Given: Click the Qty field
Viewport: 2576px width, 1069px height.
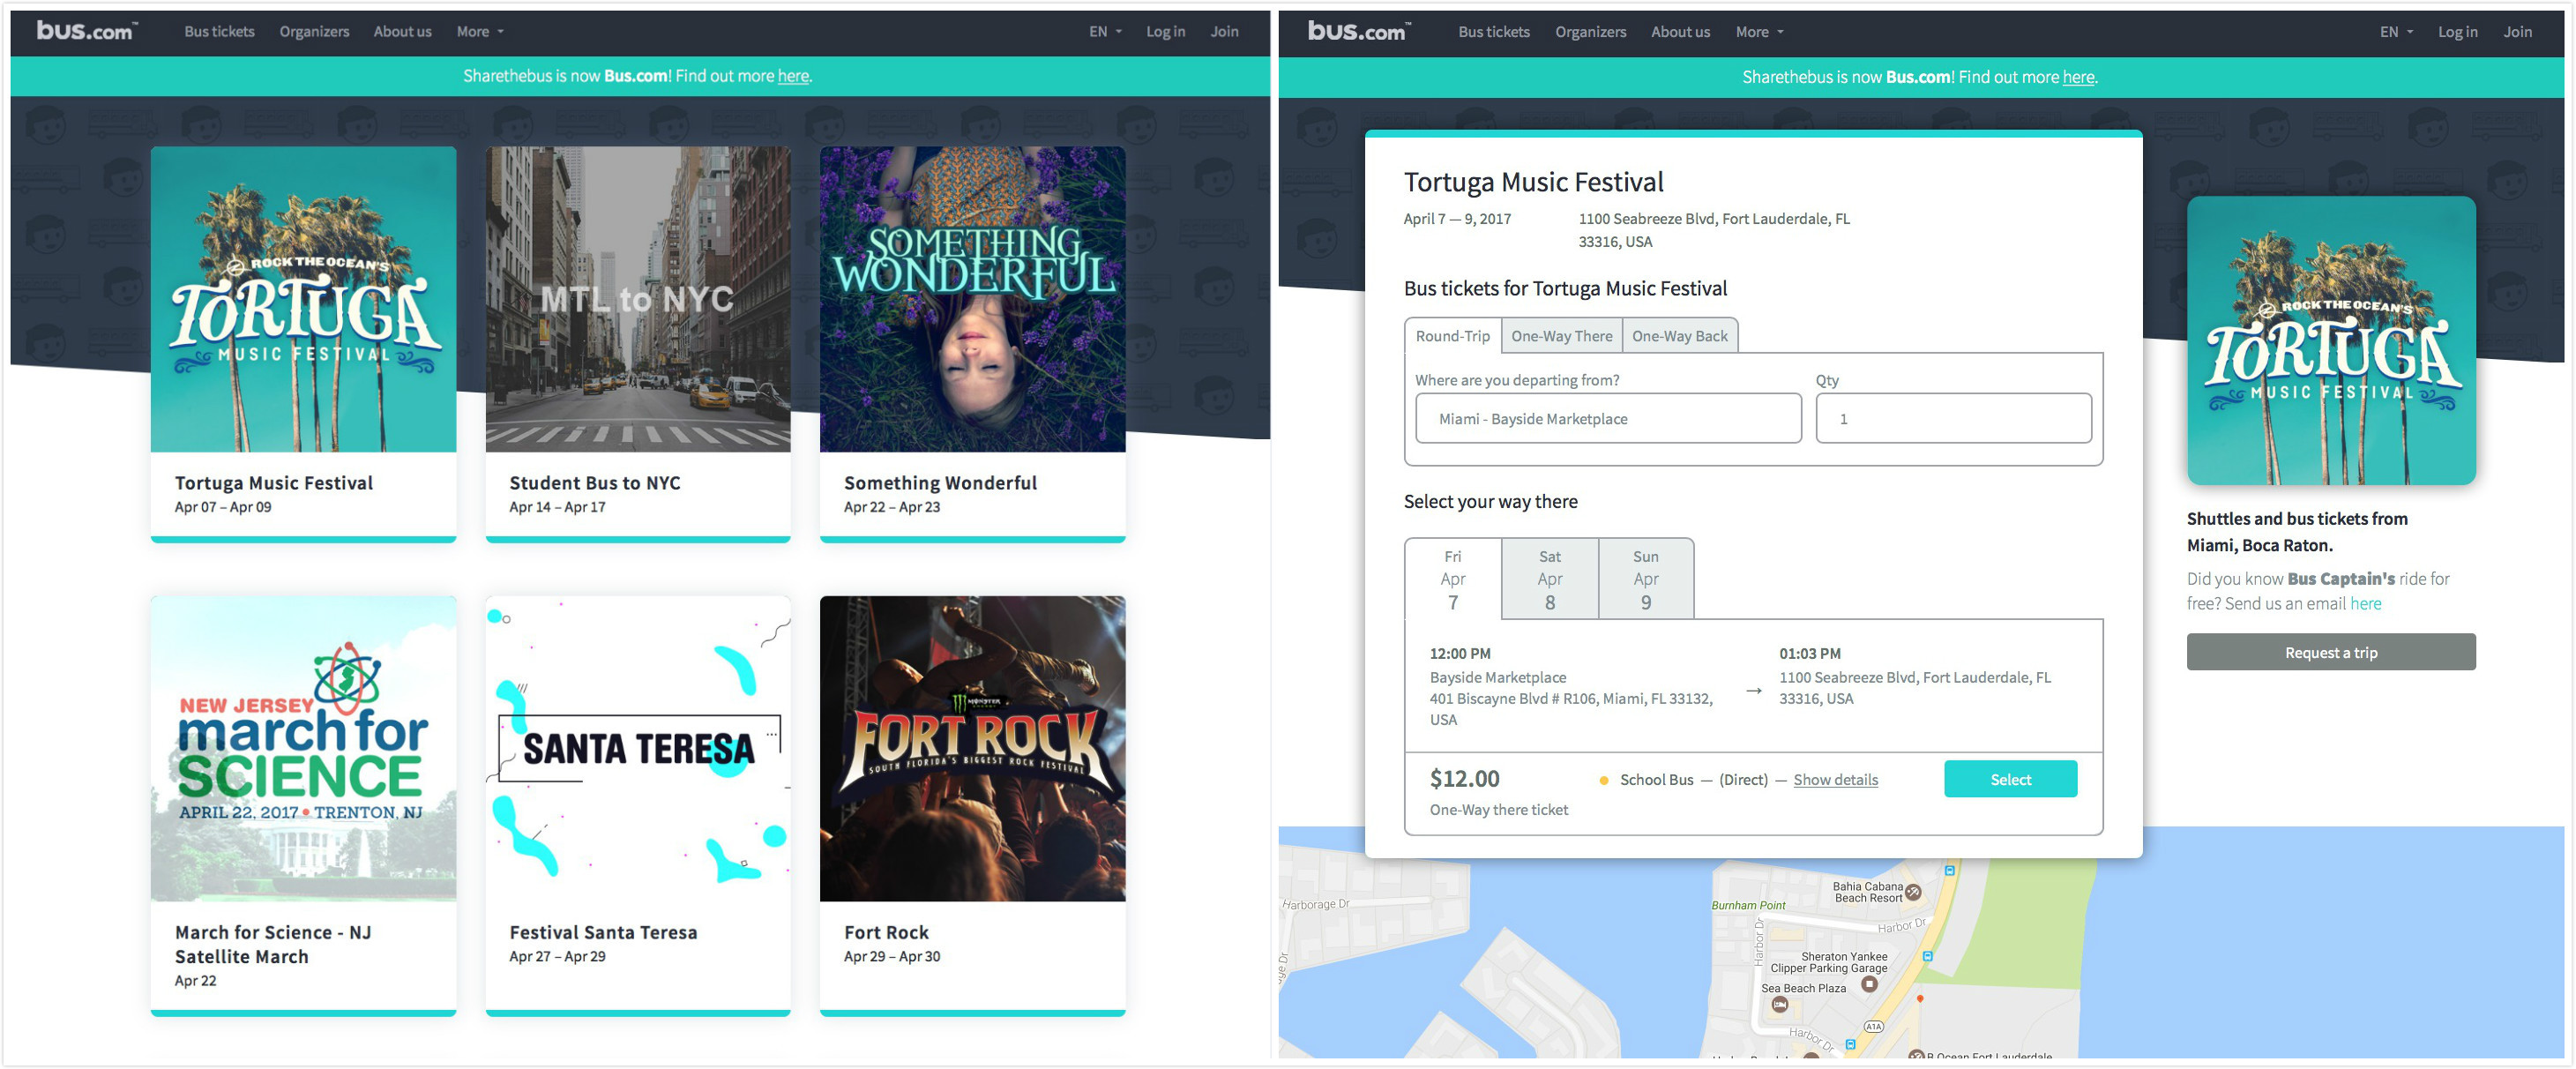Looking at the screenshot, I should click(1953, 418).
